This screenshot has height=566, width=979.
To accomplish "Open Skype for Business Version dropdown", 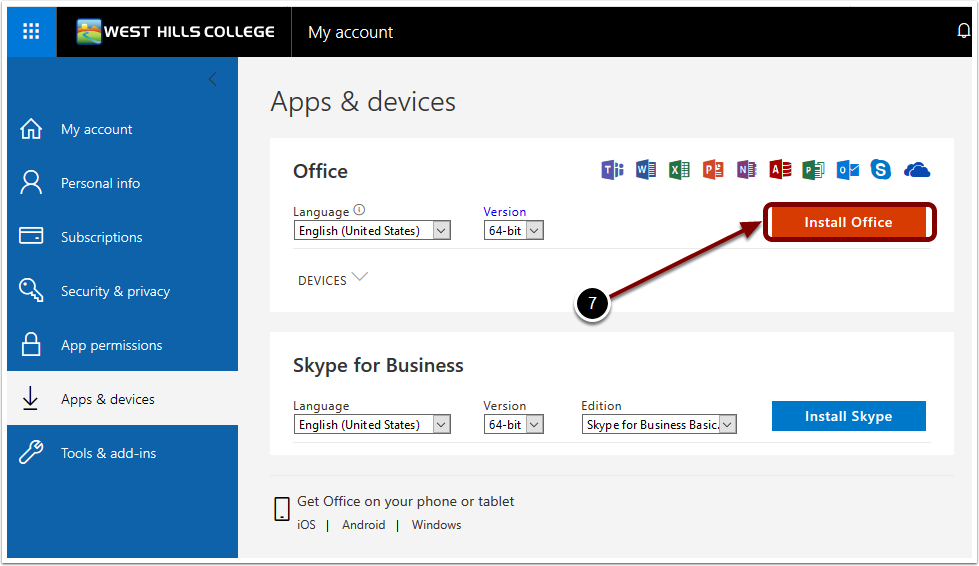I will pos(513,424).
